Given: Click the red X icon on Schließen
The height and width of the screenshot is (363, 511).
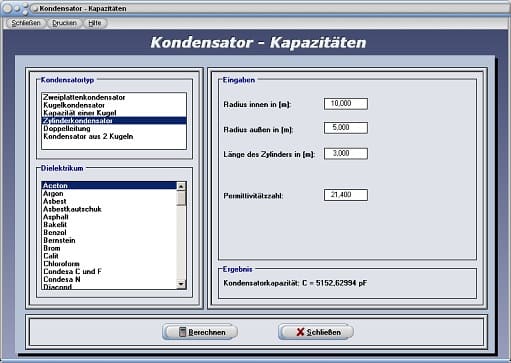Looking at the screenshot, I should click(x=300, y=332).
